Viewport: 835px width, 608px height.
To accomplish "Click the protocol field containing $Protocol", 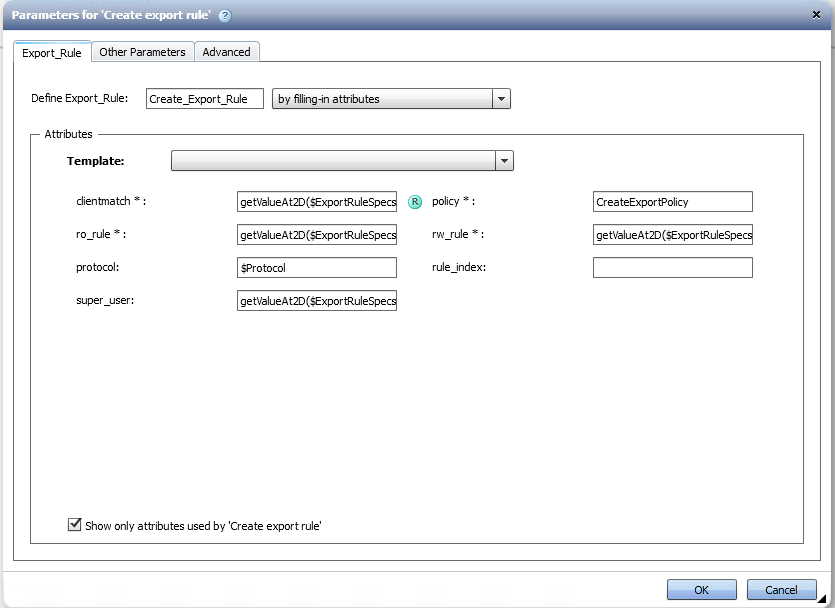I will (316, 267).
